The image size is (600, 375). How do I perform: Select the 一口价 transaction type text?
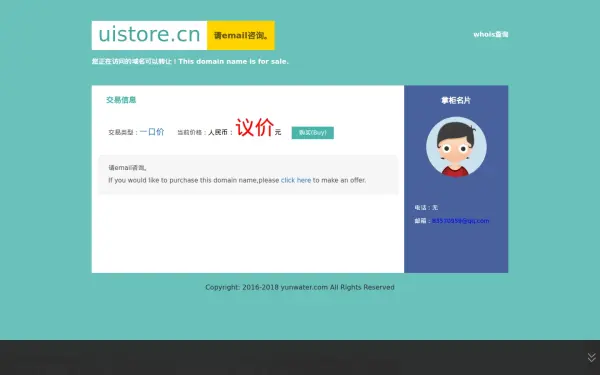click(x=152, y=132)
